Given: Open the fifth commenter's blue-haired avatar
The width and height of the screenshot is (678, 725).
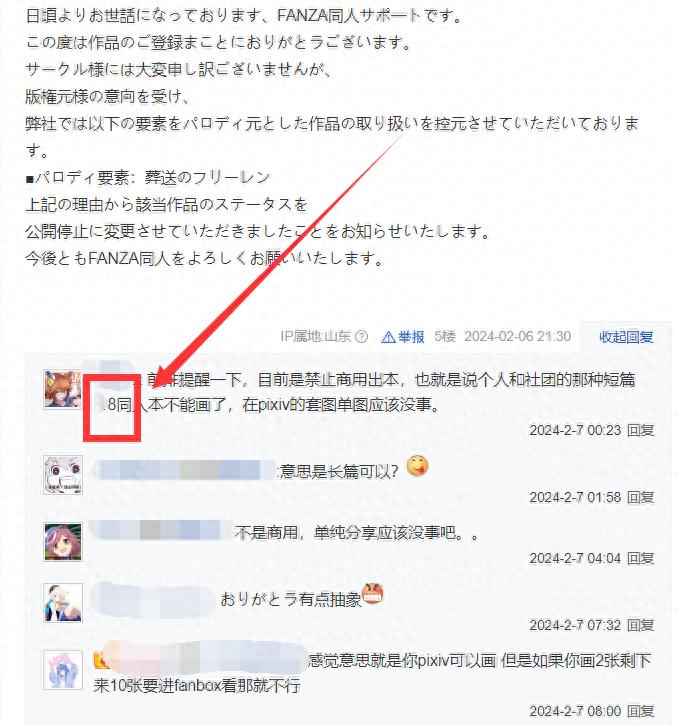Looking at the screenshot, I should (63, 670).
